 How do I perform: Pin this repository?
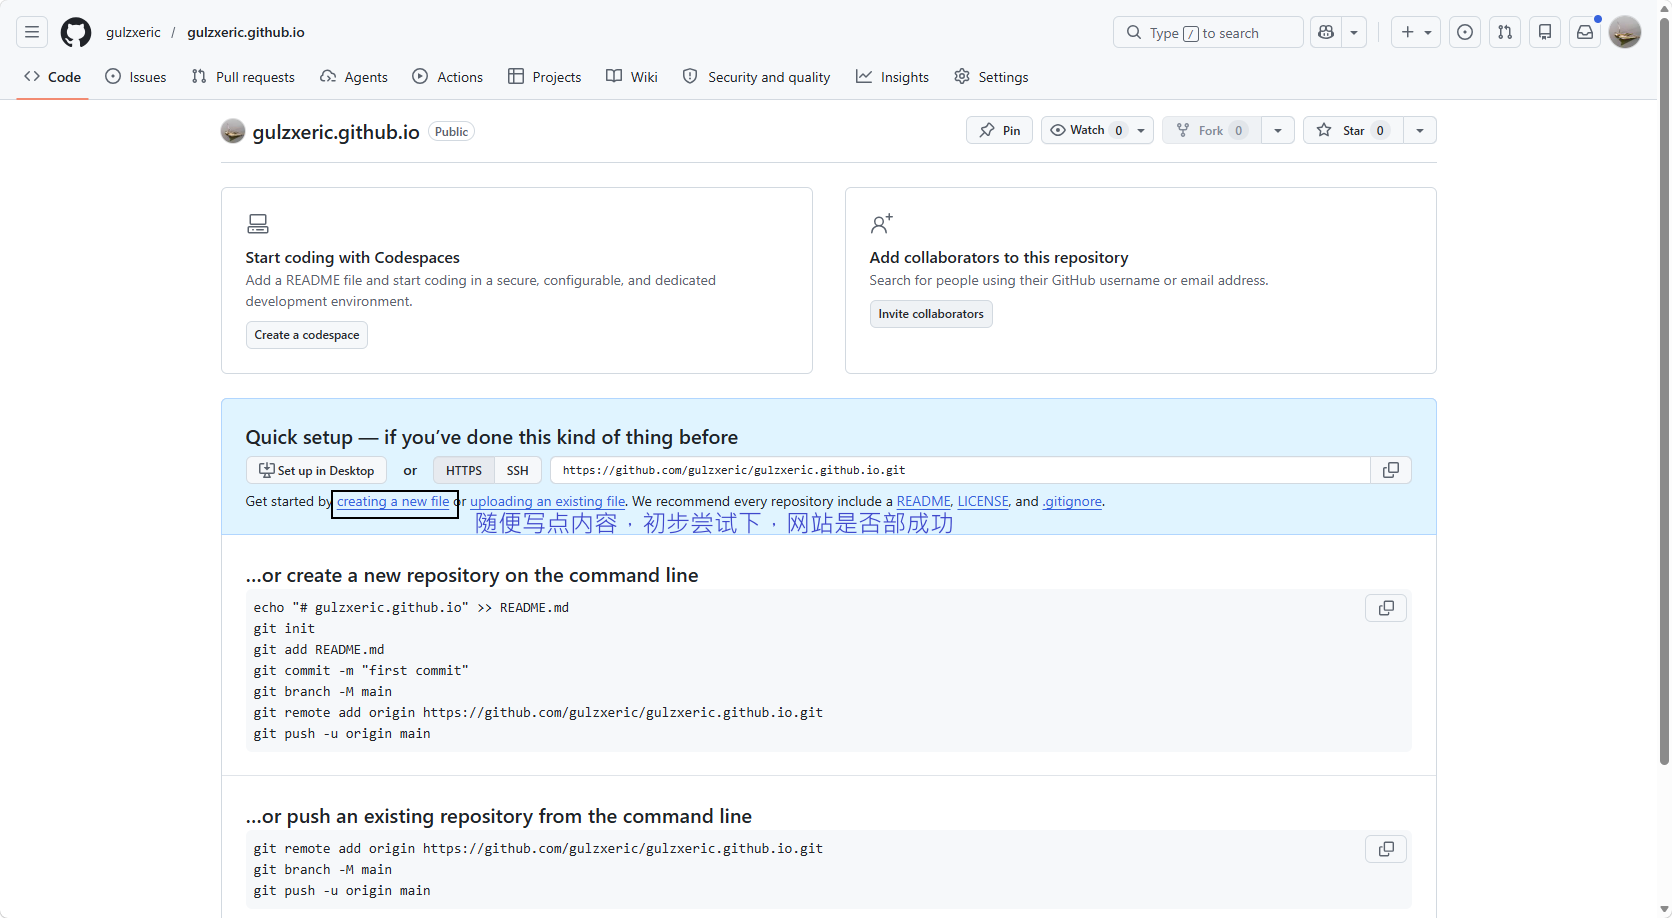coord(999,130)
